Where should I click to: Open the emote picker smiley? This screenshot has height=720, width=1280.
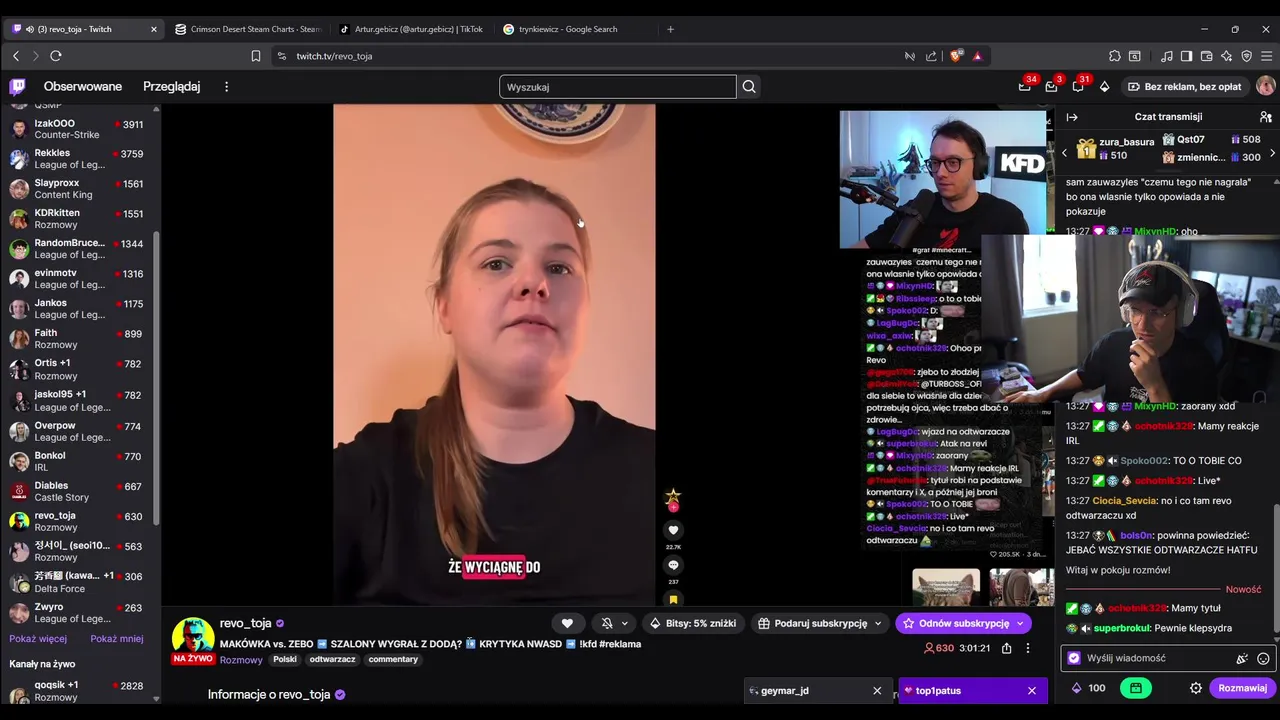coord(1263,658)
